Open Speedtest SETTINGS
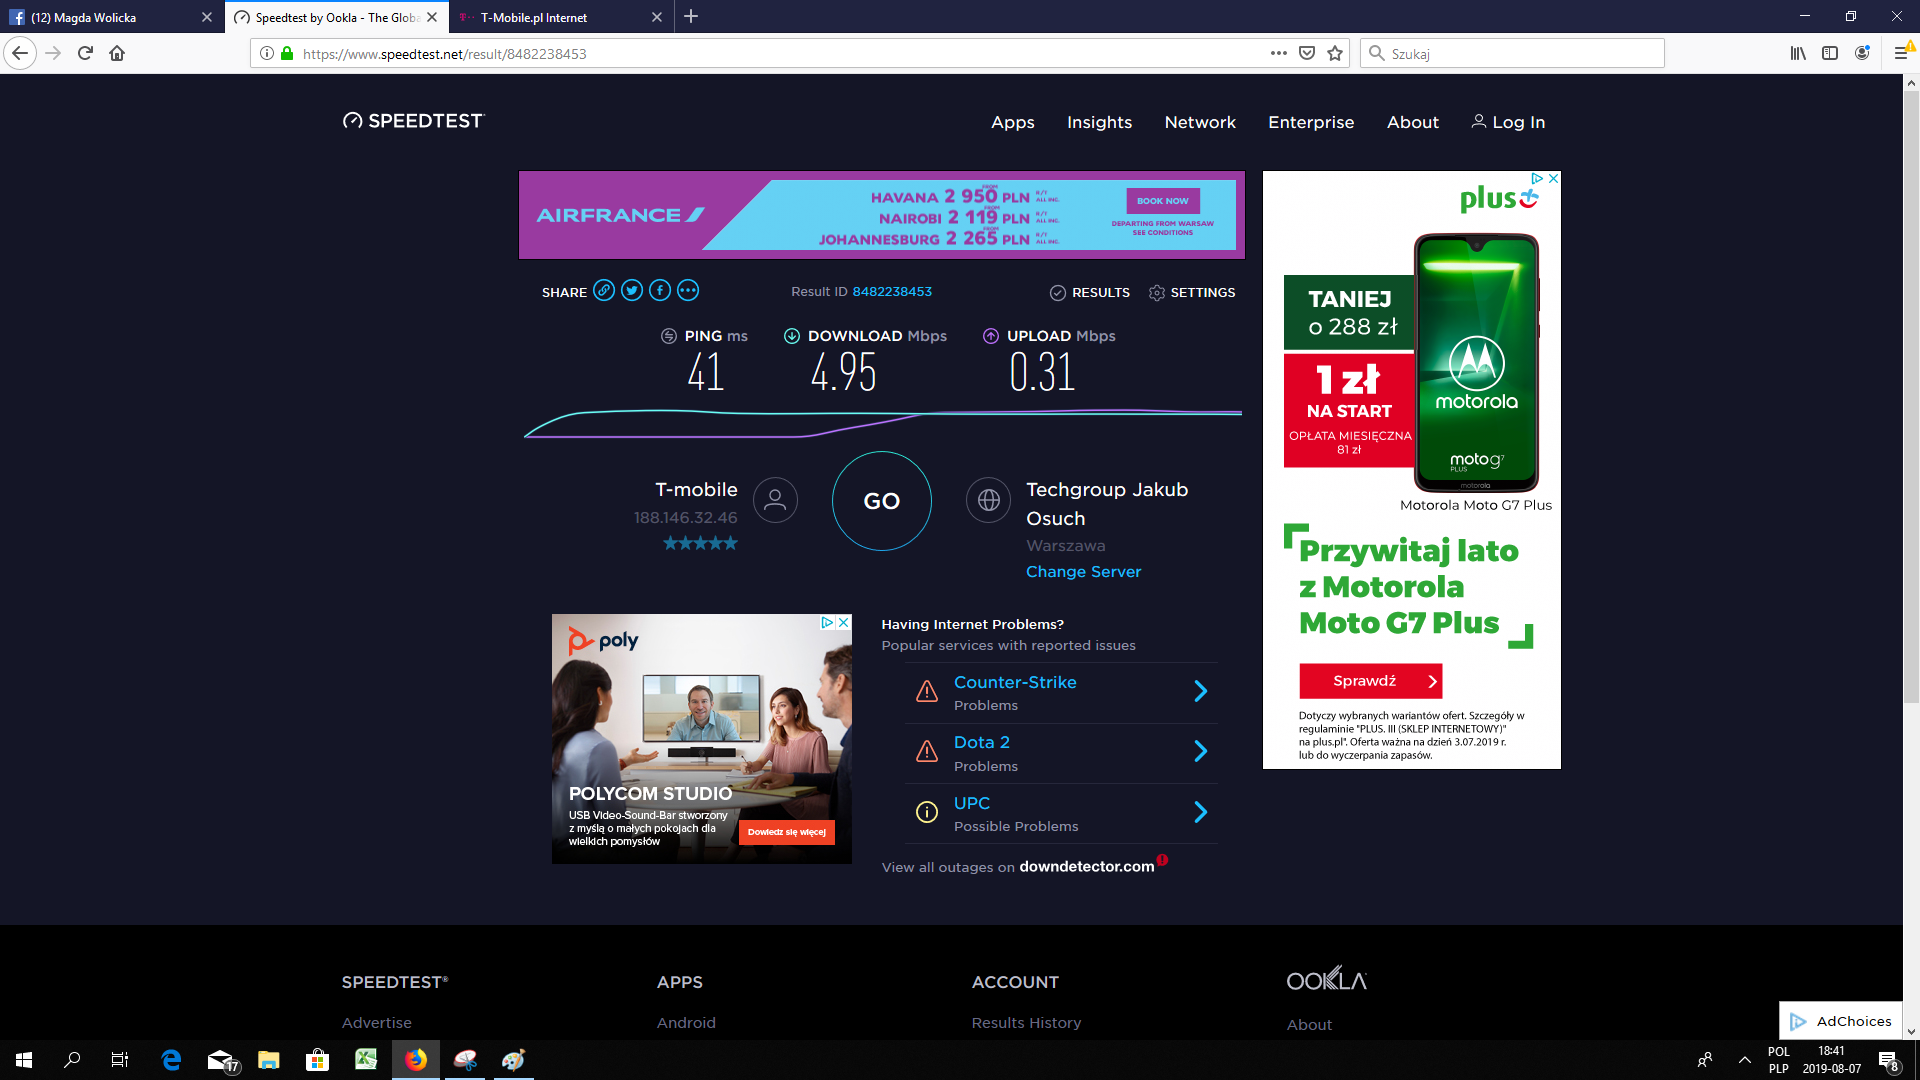1920x1080 pixels. coord(1192,293)
